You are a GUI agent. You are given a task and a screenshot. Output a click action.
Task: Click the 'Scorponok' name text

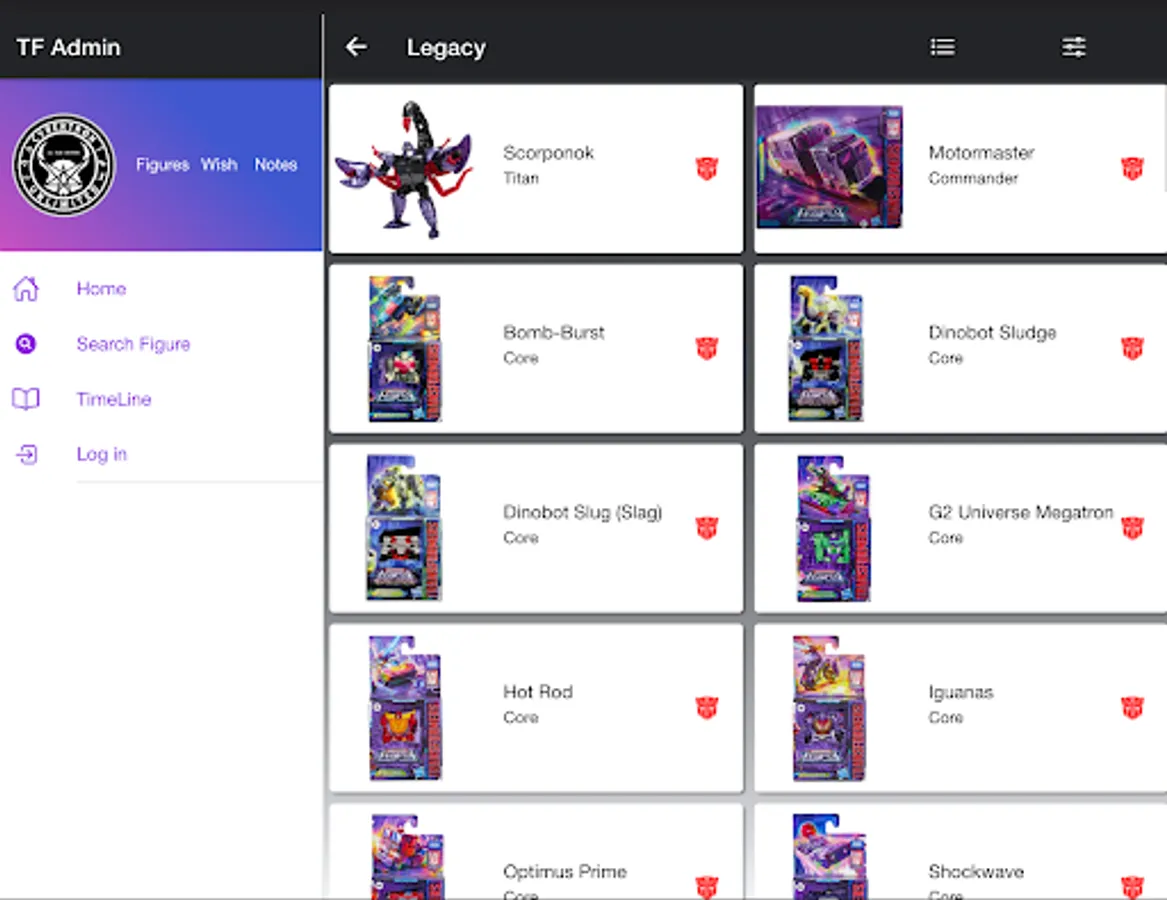(549, 153)
